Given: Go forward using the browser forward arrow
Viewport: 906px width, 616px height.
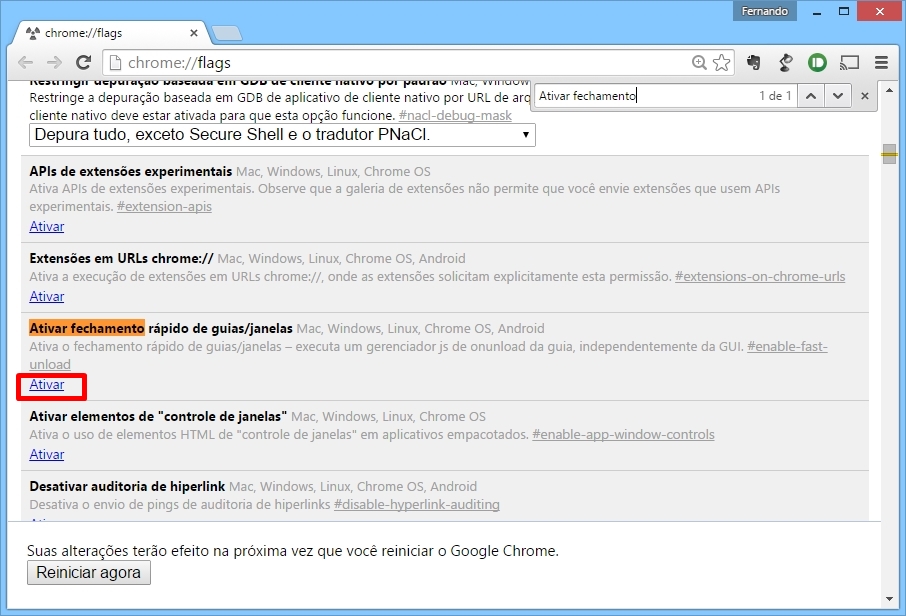Looking at the screenshot, I should coord(54,62).
